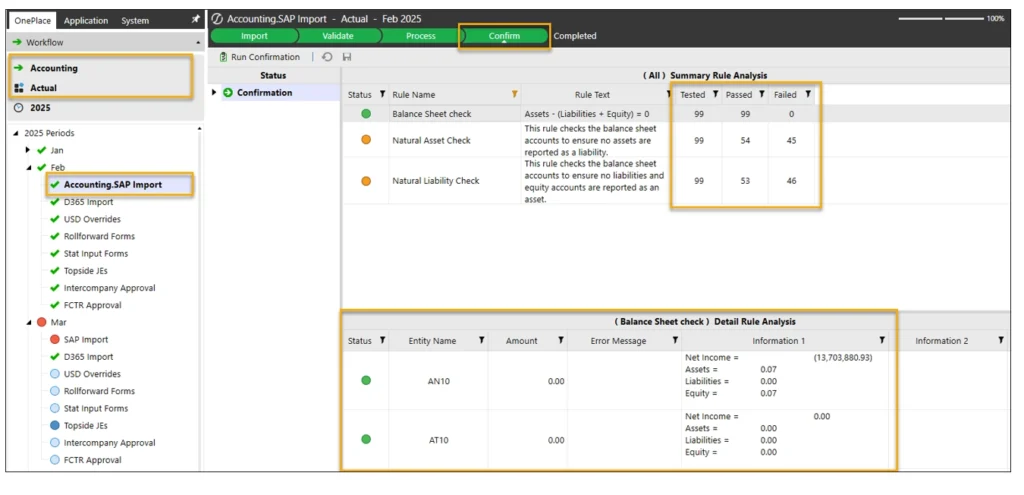Image resolution: width=1024 pixels, height=495 pixels.
Task: Collapse the Feb period node
Action: (x=28, y=167)
